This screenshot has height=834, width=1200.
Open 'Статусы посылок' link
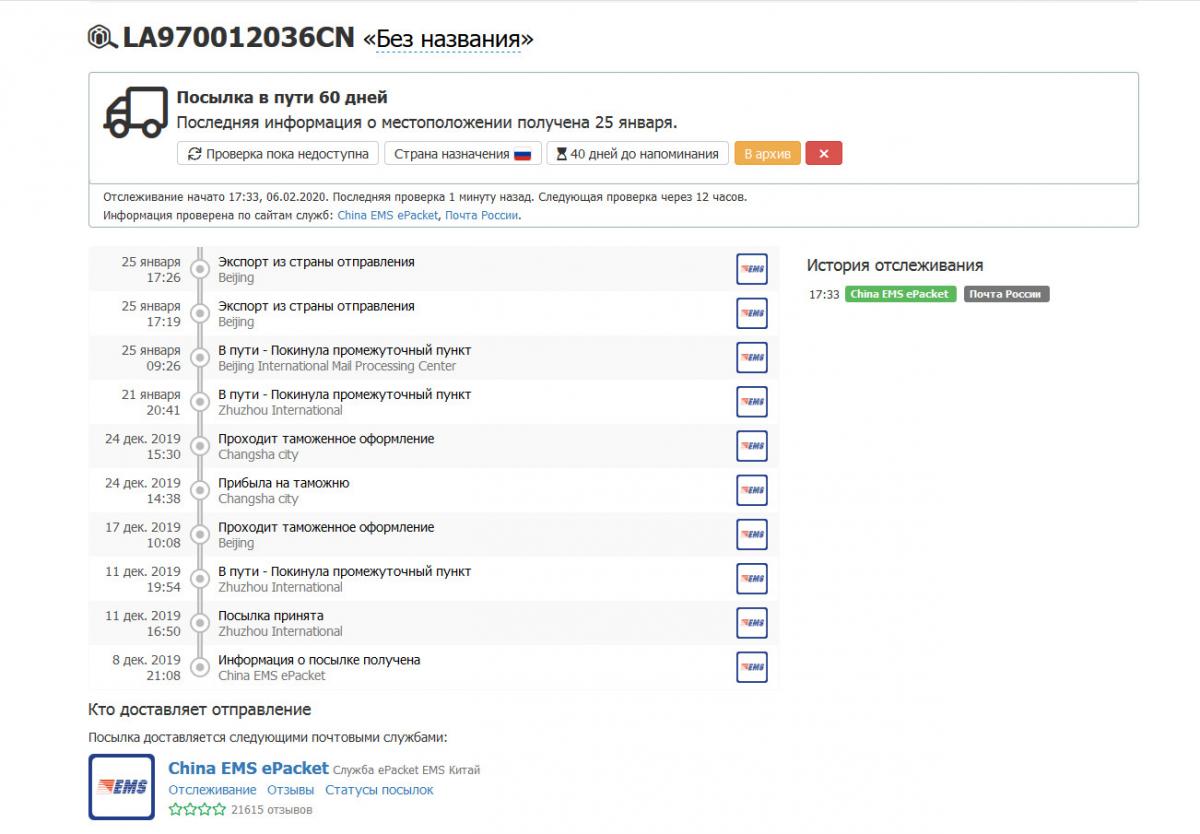tap(379, 790)
